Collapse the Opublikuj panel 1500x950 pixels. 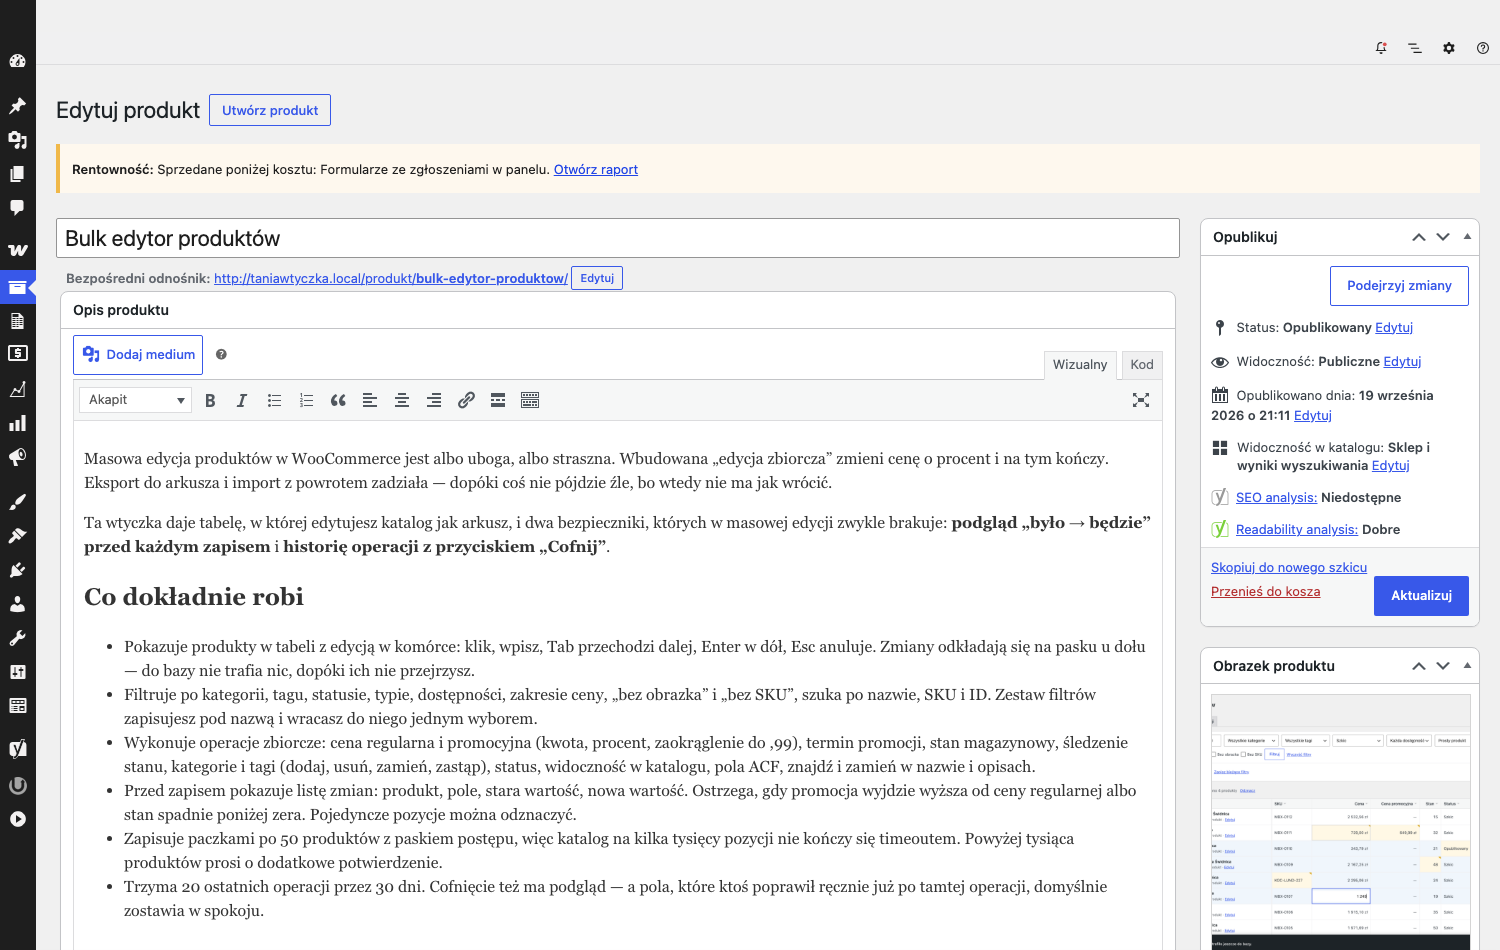pos(1467,237)
